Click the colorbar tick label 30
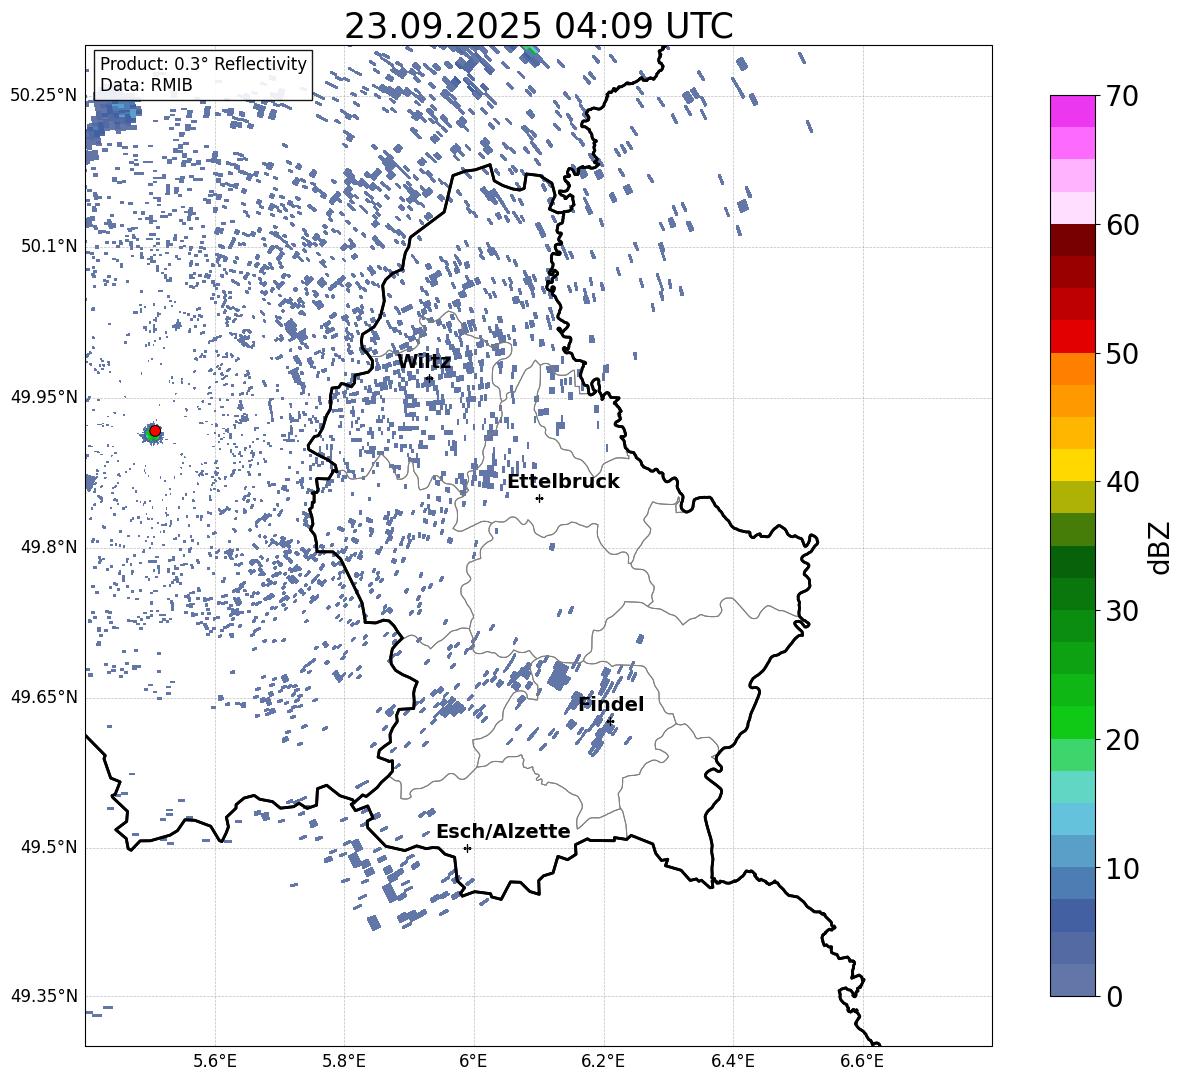This screenshot has height=1081, width=1184. (1123, 611)
